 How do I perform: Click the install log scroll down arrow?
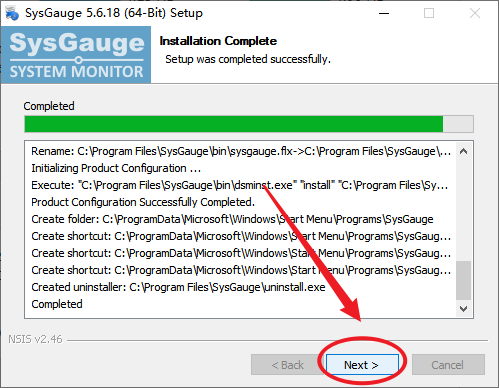coord(463,309)
